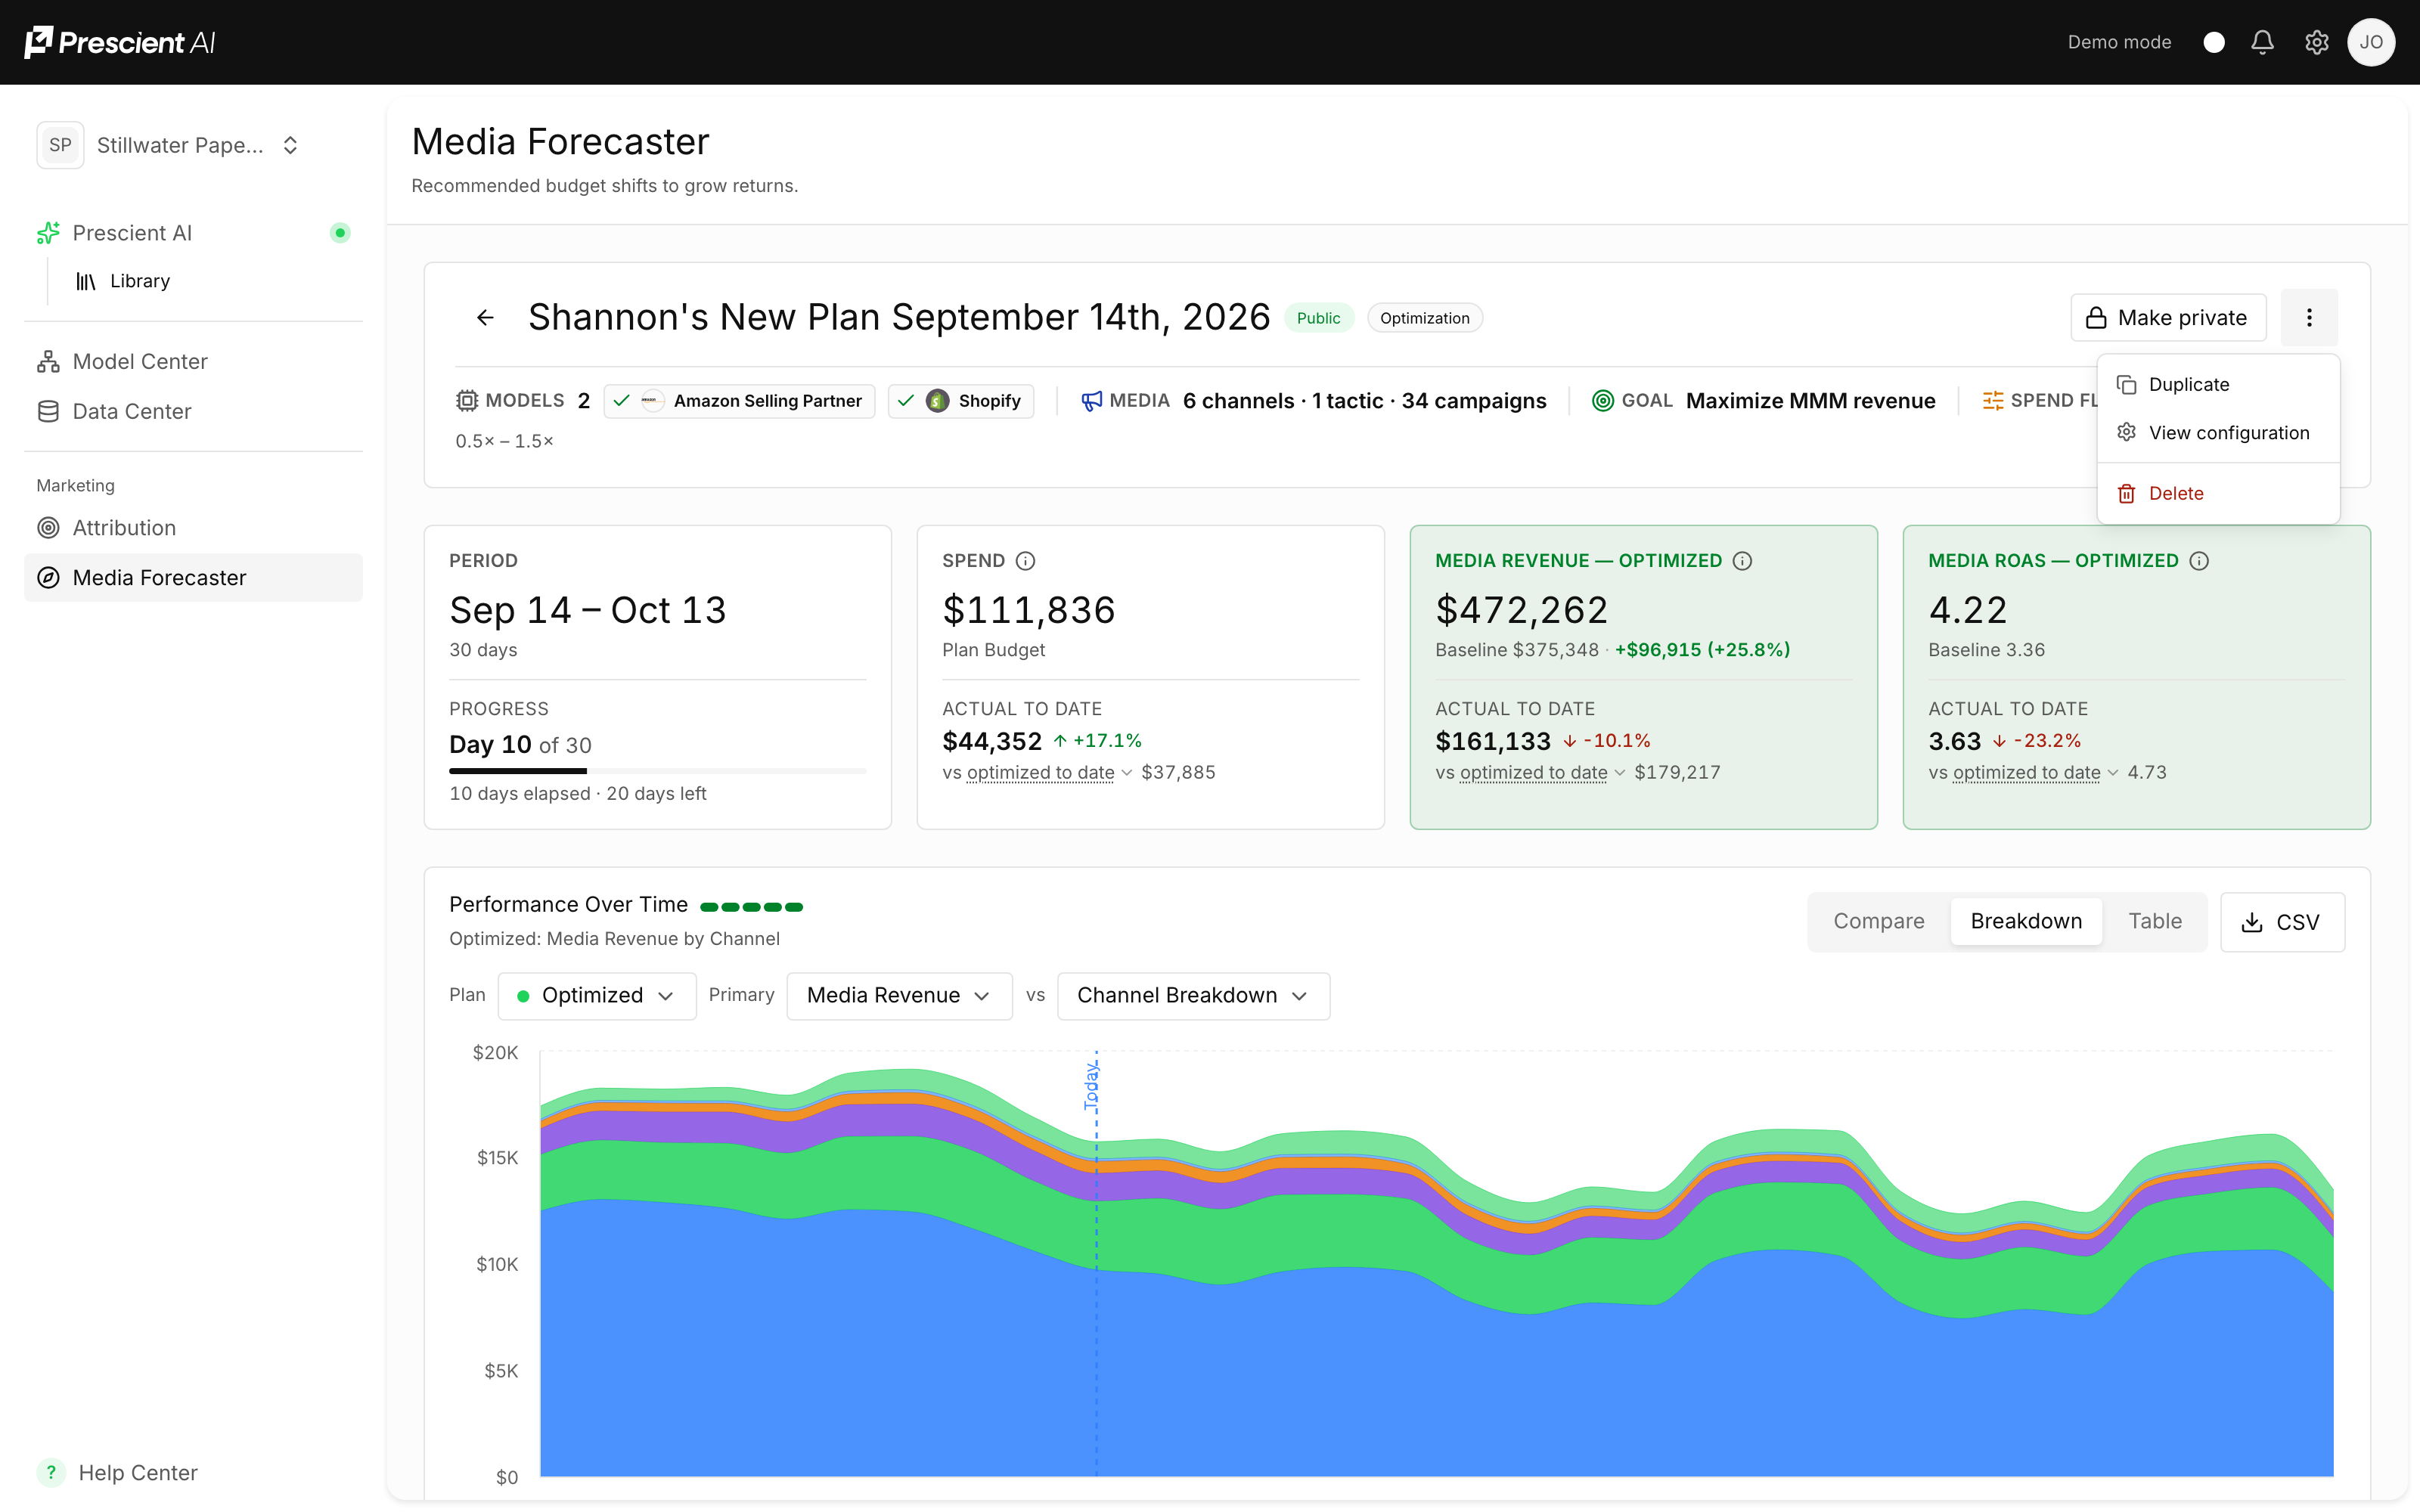The image size is (2420, 1512).
Task: Click the Public badge
Action: point(1318,318)
